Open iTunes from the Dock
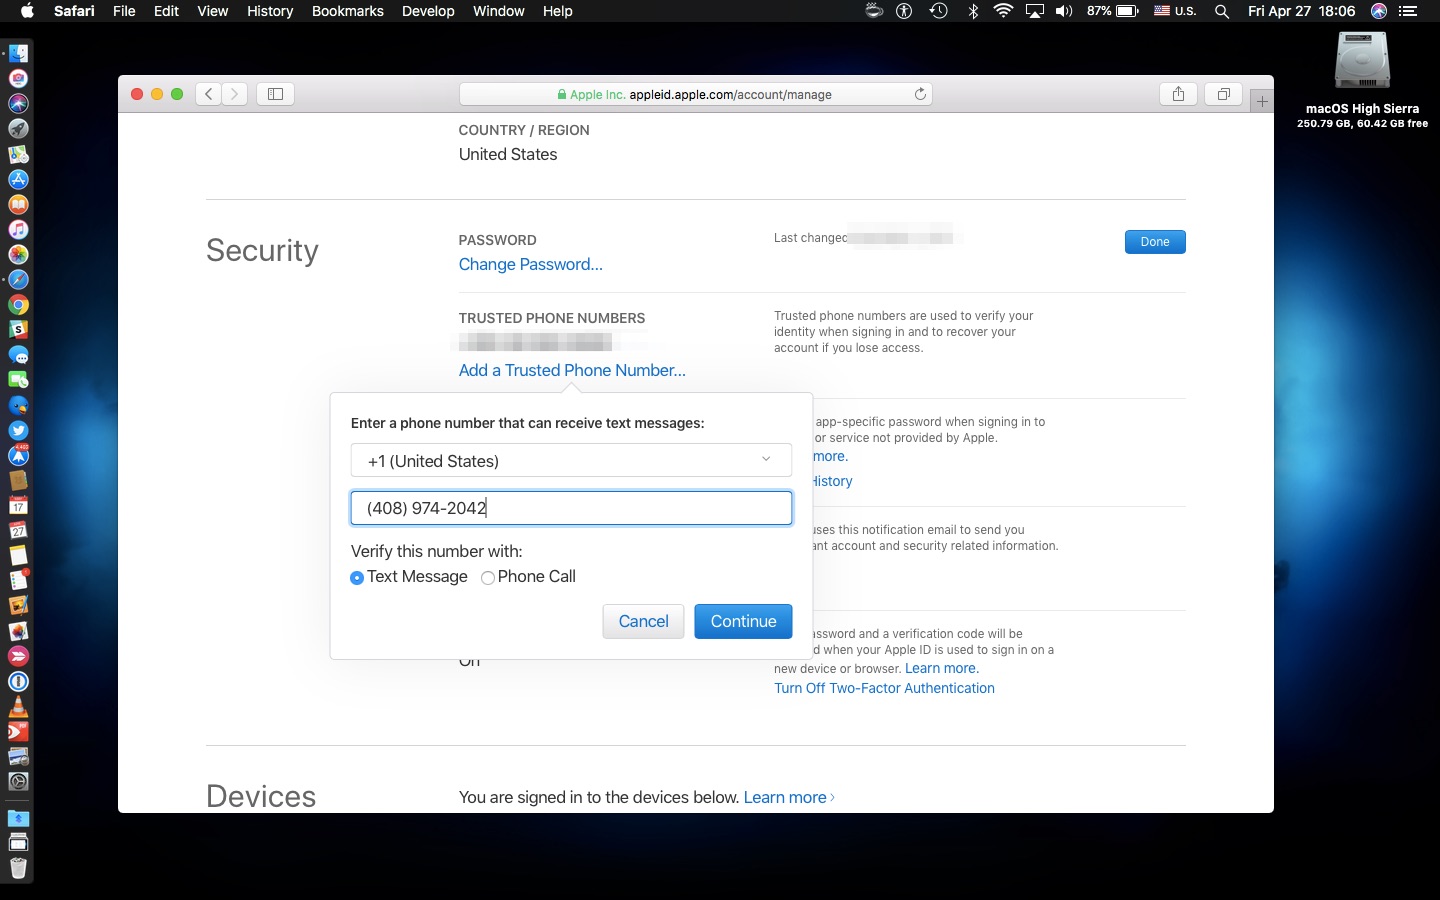This screenshot has width=1440, height=900. [18, 229]
